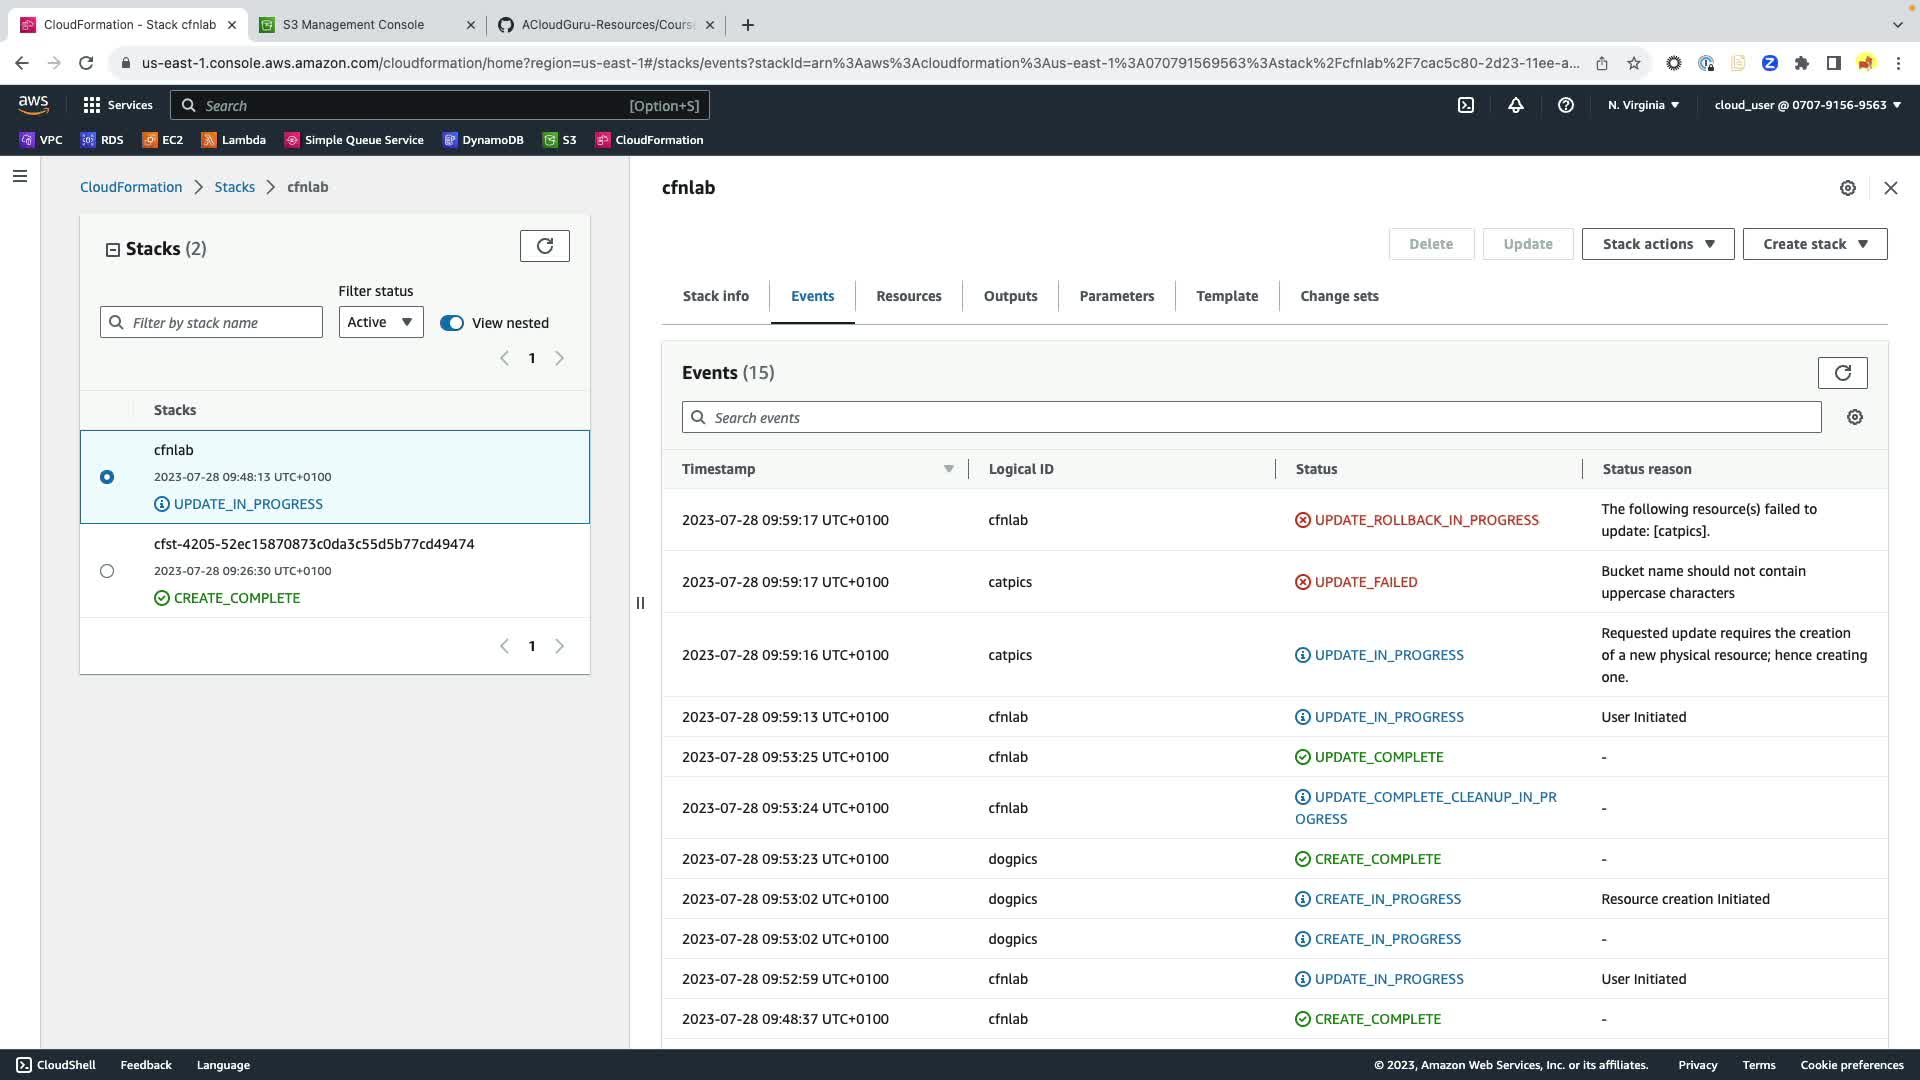
Task: Select the cfnlab stack radio button
Action: (x=107, y=477)
